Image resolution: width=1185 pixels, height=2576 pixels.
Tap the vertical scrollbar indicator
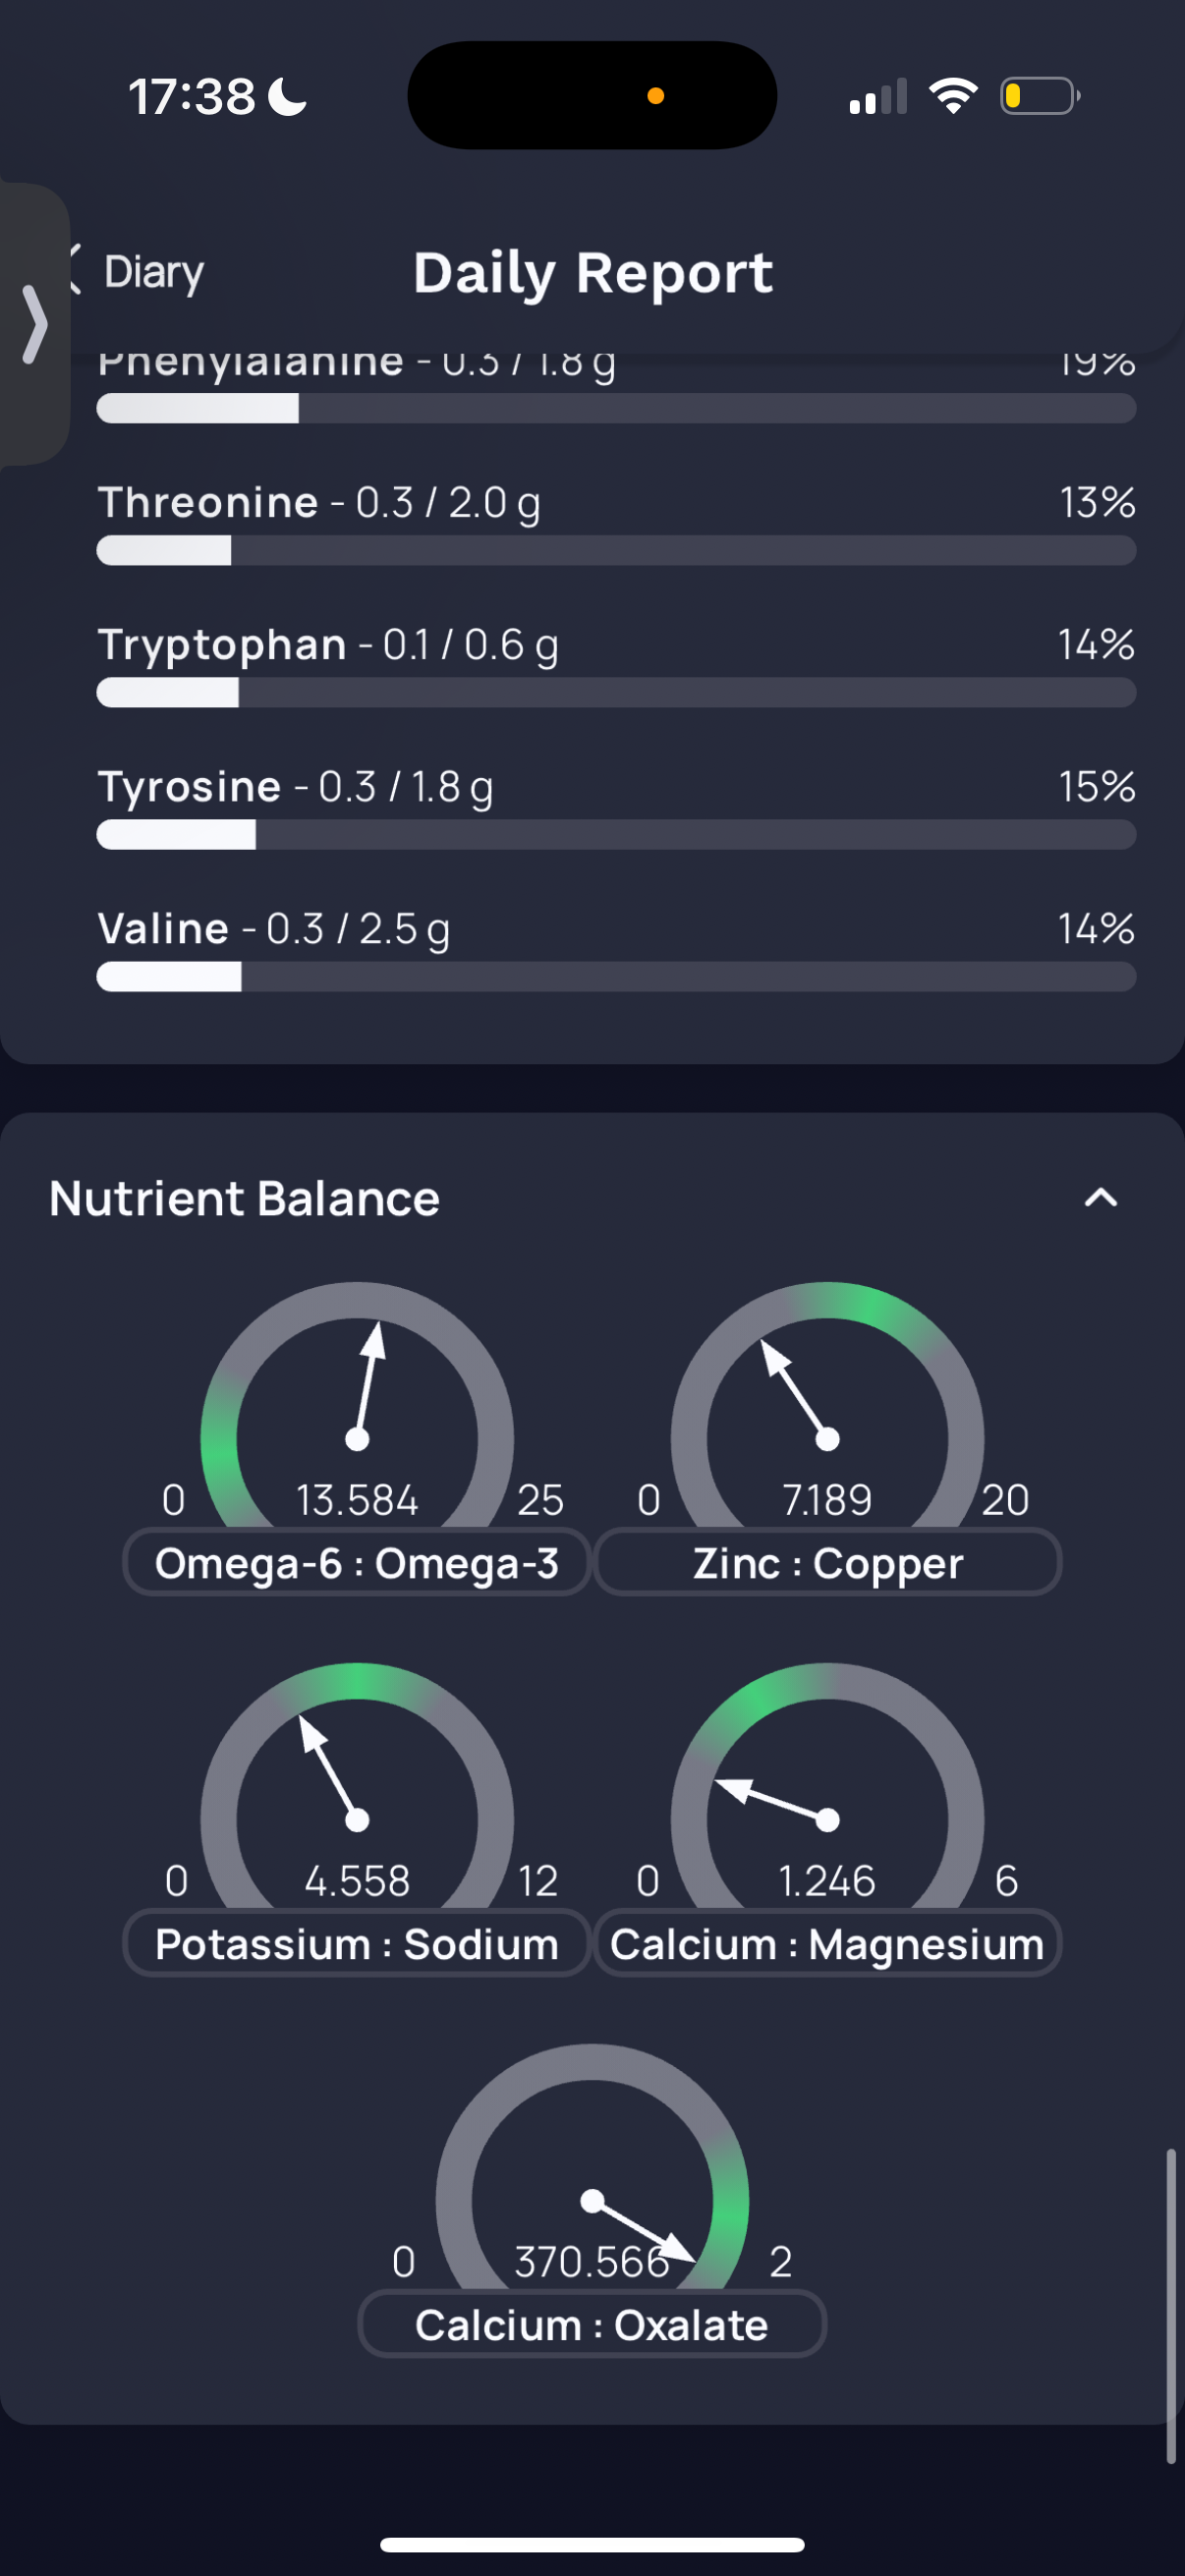click(1170, 2305)
